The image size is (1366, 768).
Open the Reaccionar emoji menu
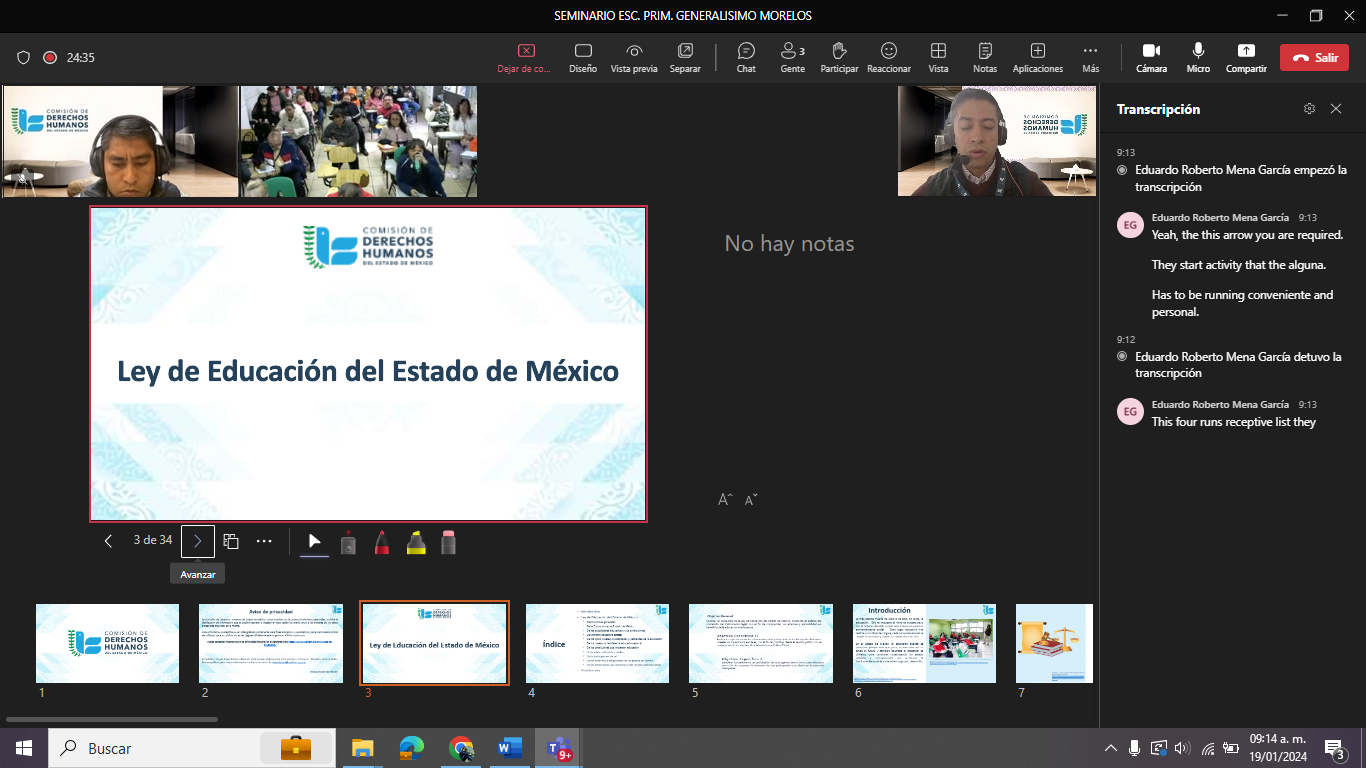coord(888,57)
